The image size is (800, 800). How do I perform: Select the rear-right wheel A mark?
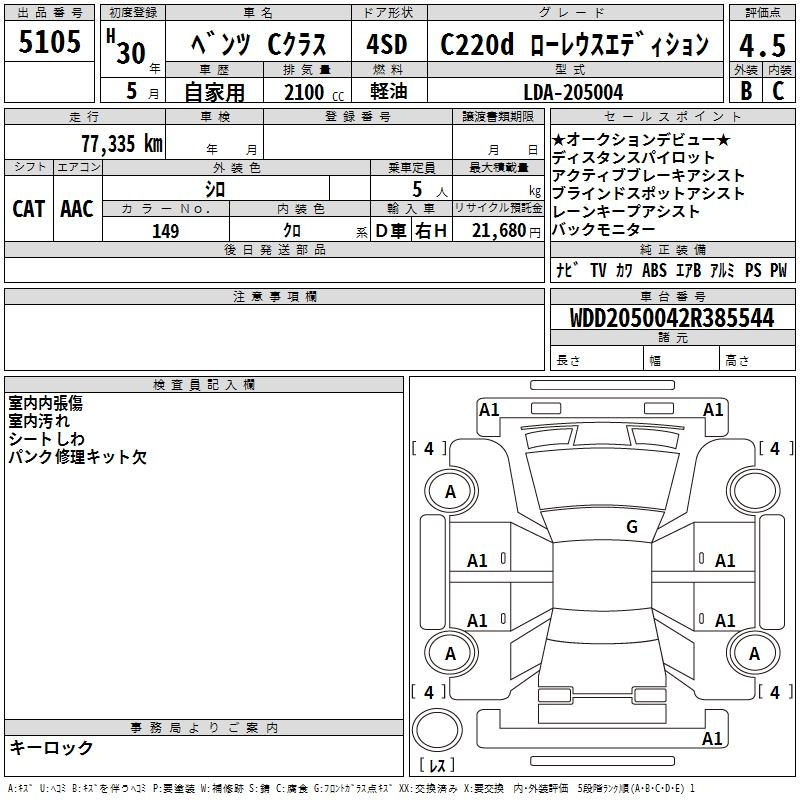(x=754, y=653)
